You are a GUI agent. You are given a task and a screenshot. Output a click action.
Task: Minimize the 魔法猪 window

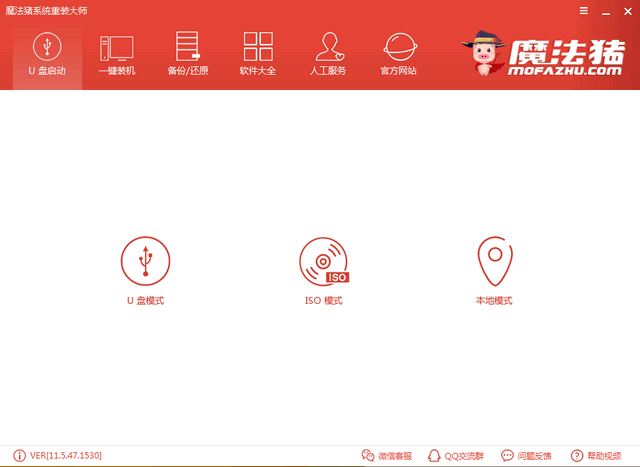606,9
